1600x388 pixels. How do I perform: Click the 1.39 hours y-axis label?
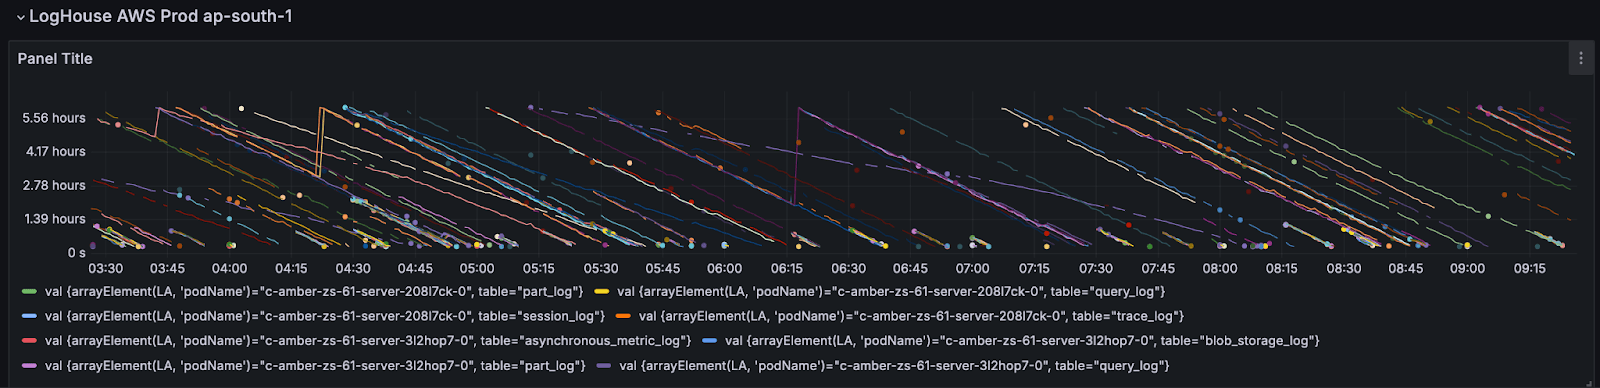point(55,219)
